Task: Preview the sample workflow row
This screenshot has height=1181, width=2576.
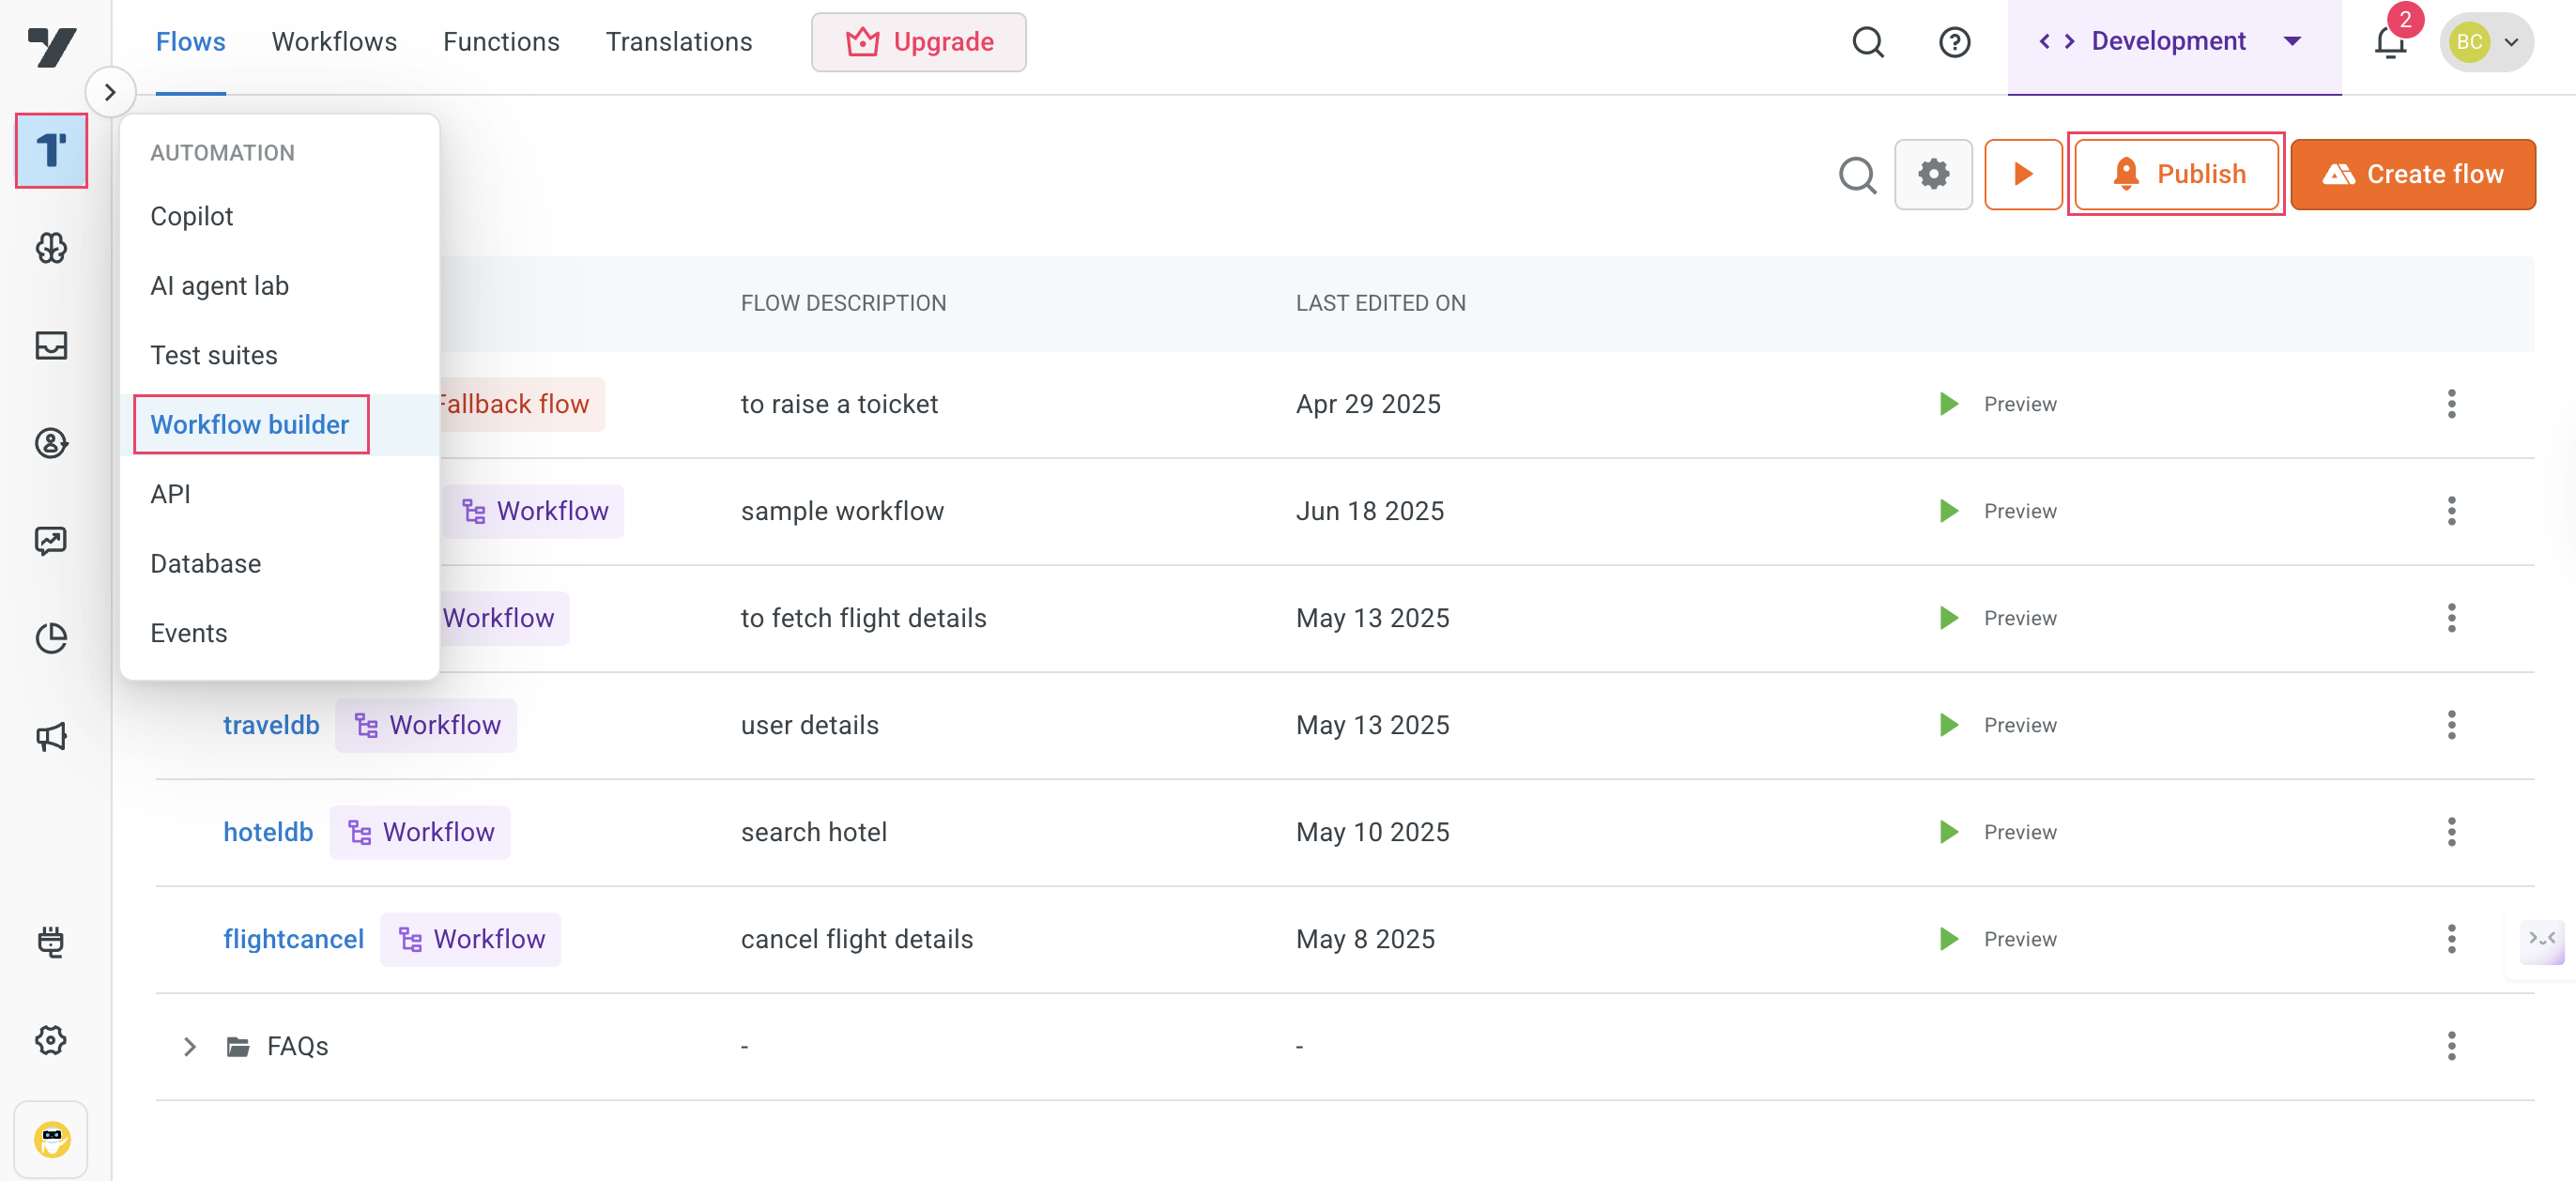Action: pyautogui.click(x=1997, y=511)
